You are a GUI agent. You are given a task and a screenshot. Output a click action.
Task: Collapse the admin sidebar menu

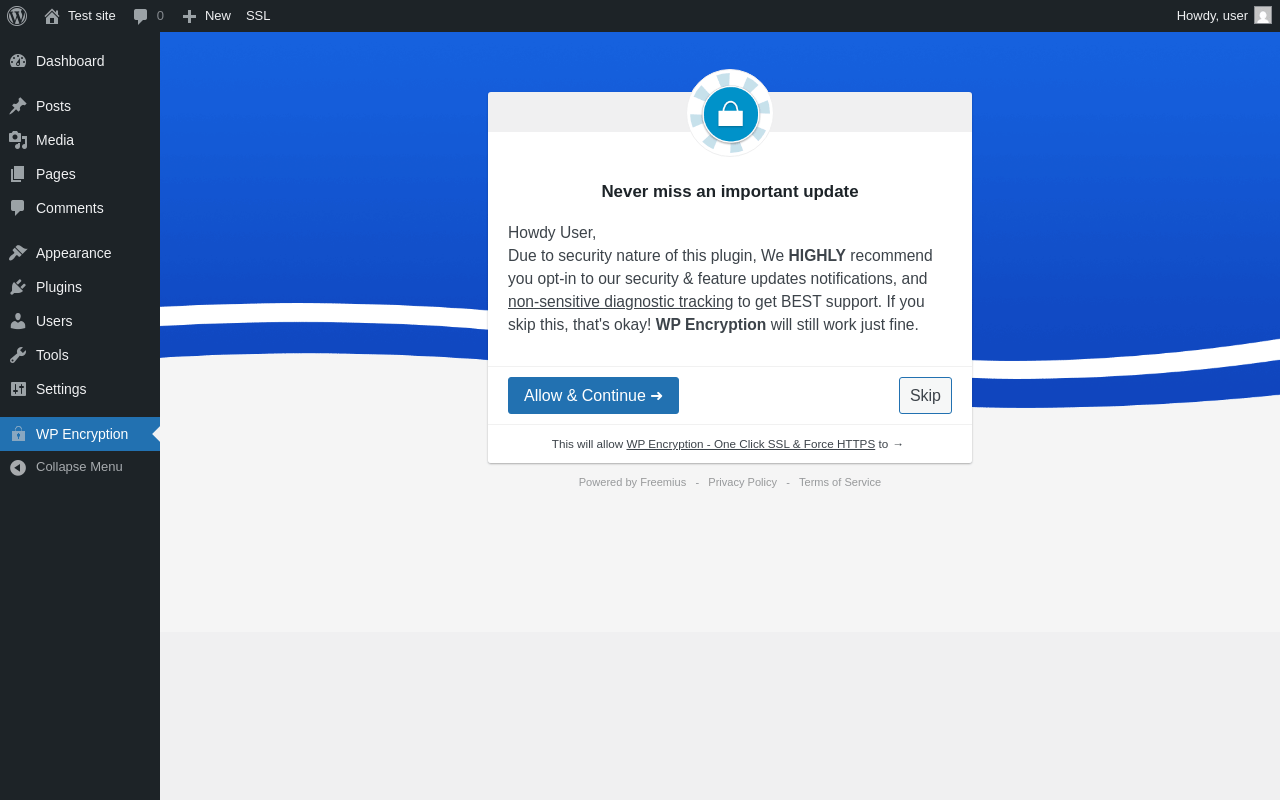pos(80,467)
